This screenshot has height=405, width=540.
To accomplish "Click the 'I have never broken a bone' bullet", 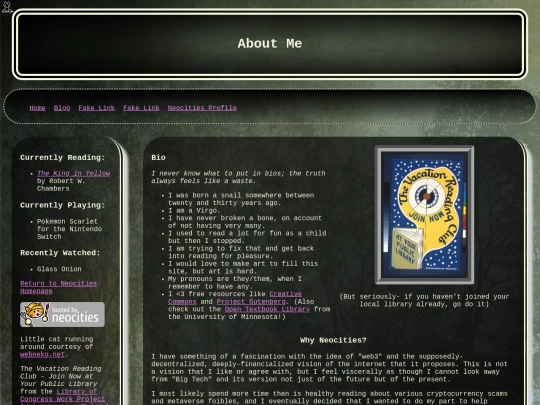I will point(245,222).
